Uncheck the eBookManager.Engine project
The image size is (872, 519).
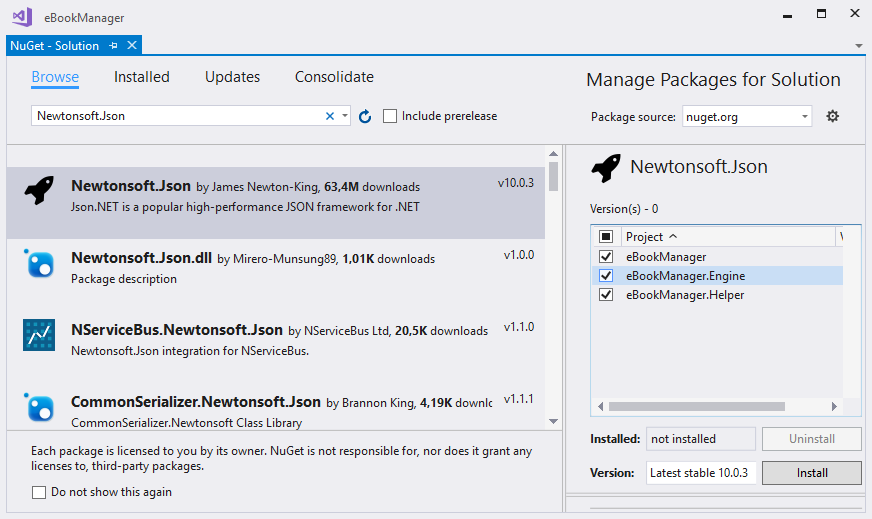[606, 275]
